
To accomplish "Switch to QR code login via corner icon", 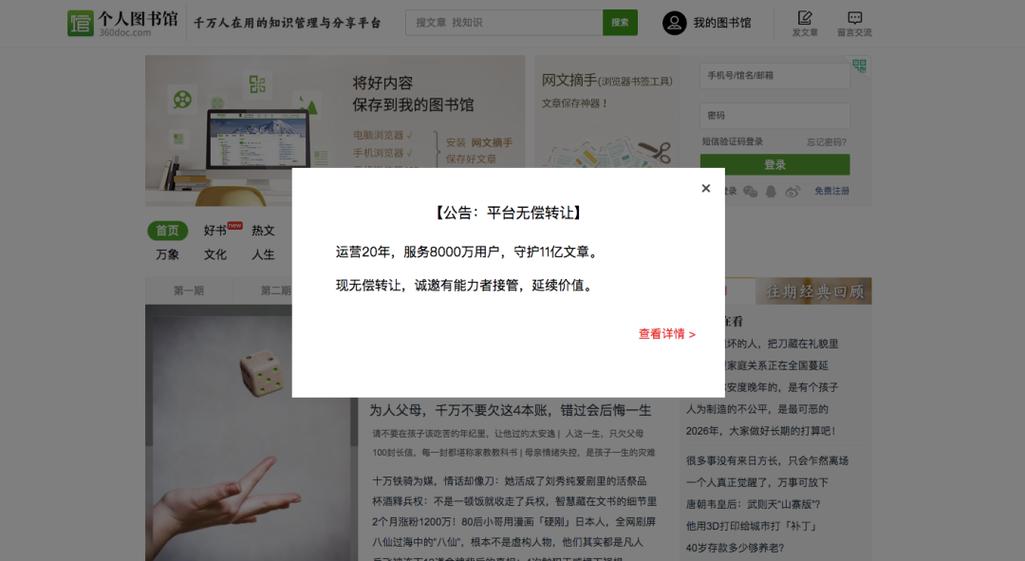I will (859, 65).
